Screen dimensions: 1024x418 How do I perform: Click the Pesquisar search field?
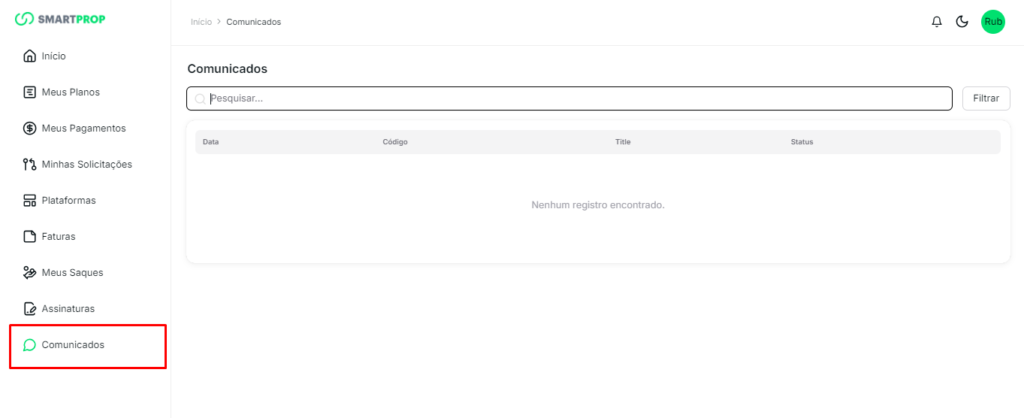[x=570, y=98]
